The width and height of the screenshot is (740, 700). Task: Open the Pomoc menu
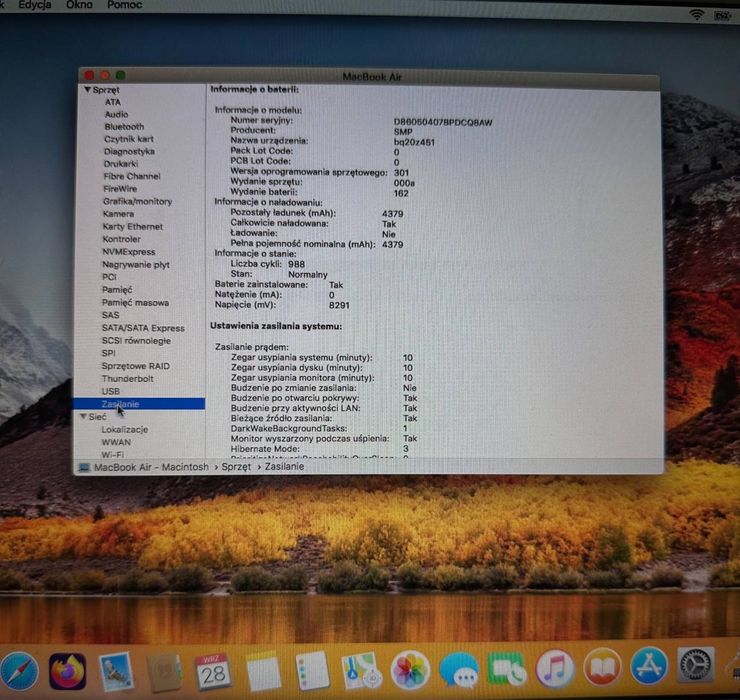click(125, 5)
